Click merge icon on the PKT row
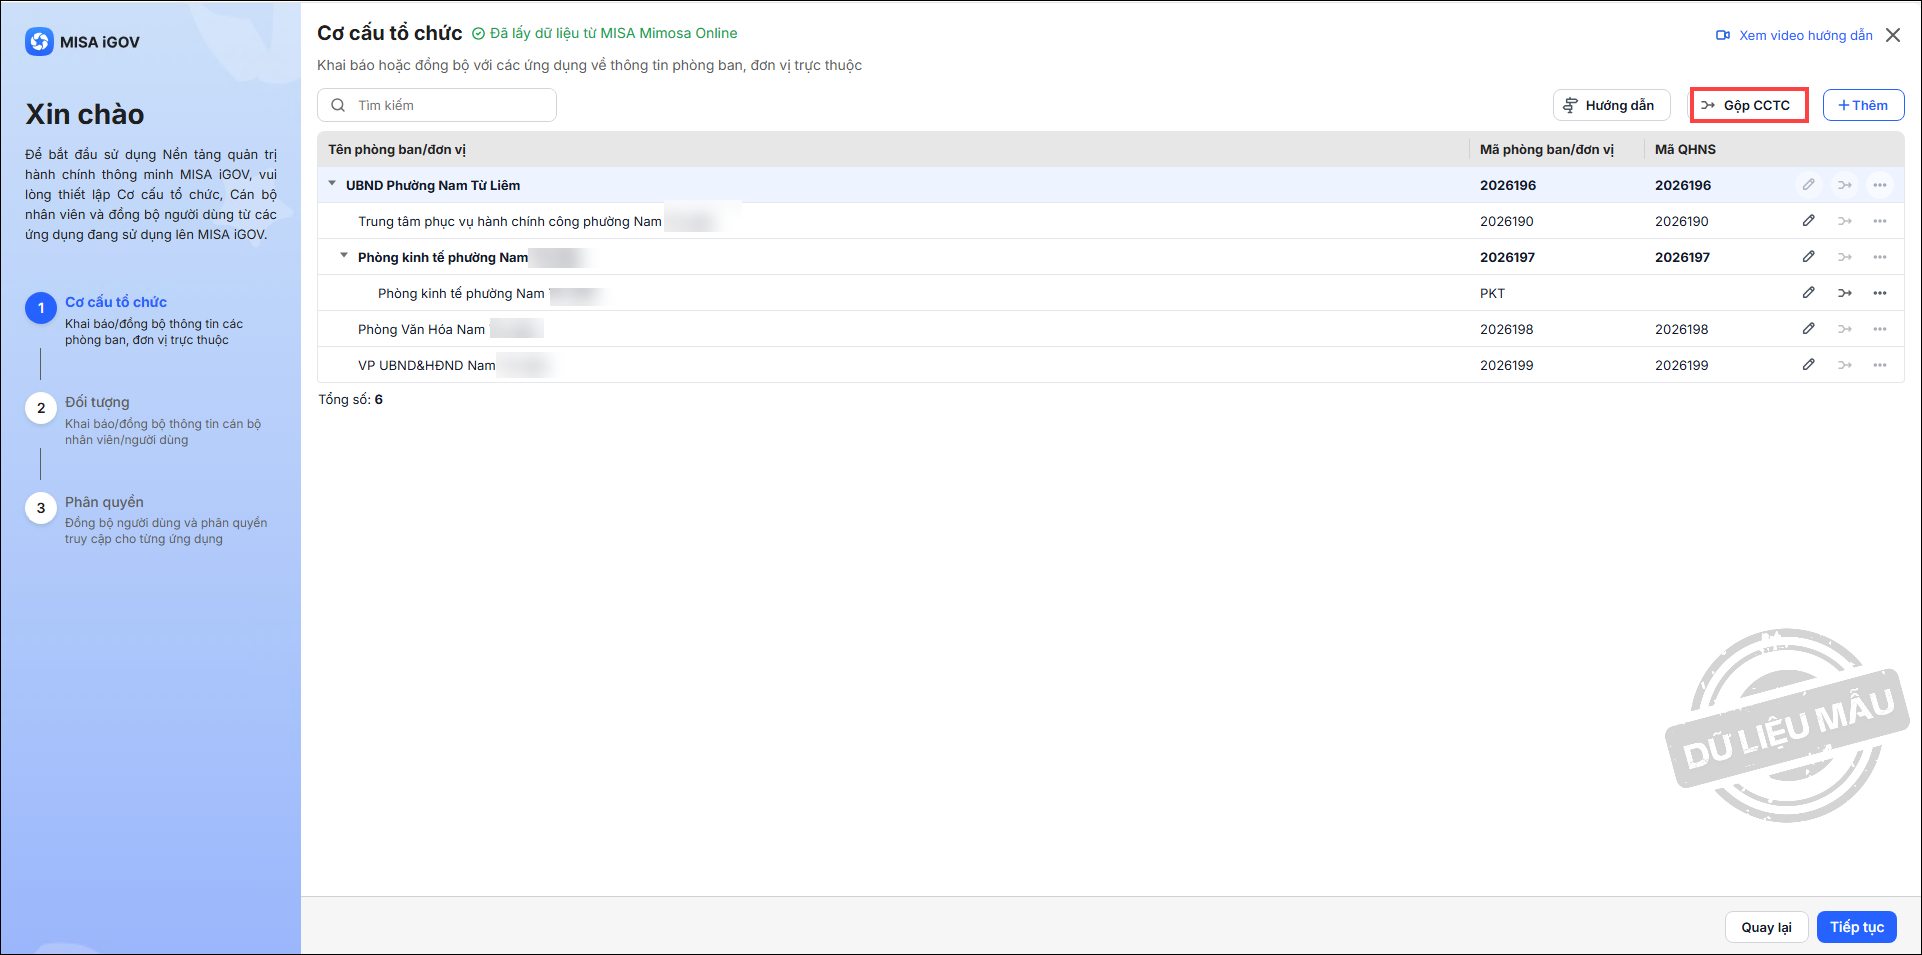Image resolution: width=1922 pixels, height=955 pixels. pos(1845,293)
